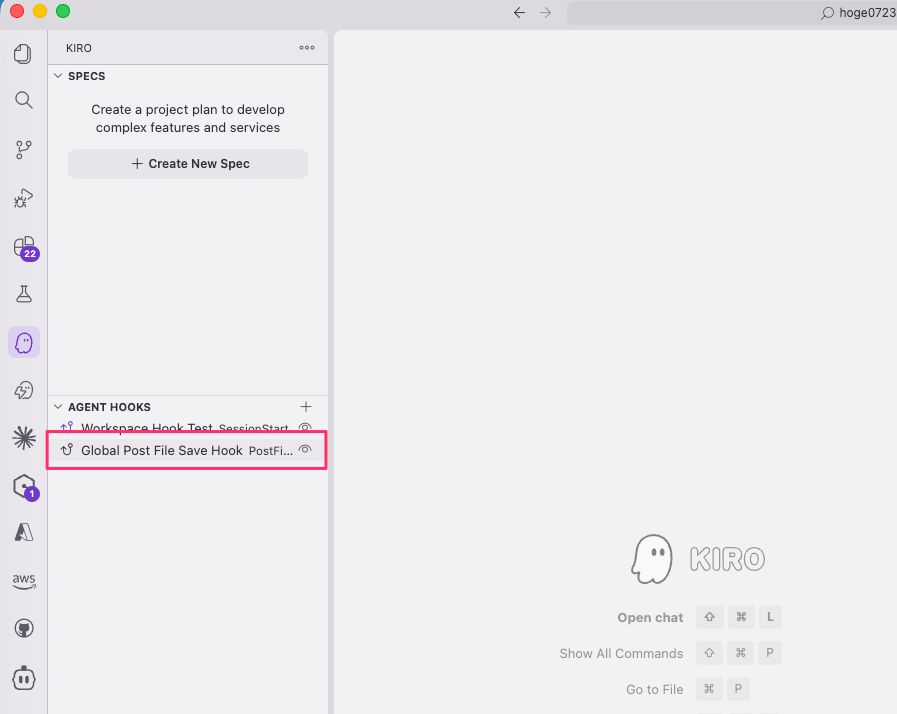
Task: Open the Explorer files view
Action: tap(23, 54)
